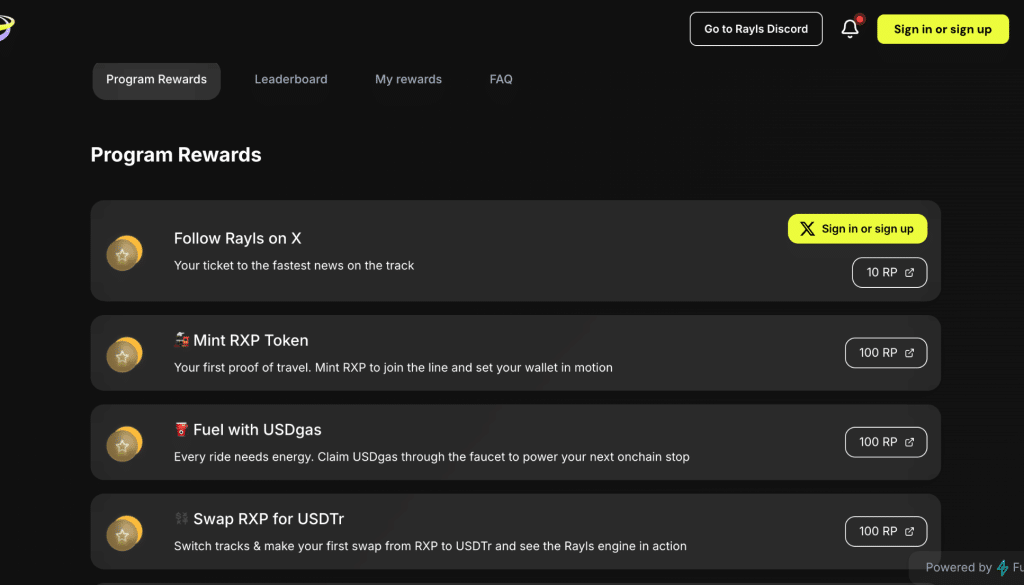The image size is (1024, 585).
Task: Click the external-link icon on the 10 RP button
Action: click(908, 272)
